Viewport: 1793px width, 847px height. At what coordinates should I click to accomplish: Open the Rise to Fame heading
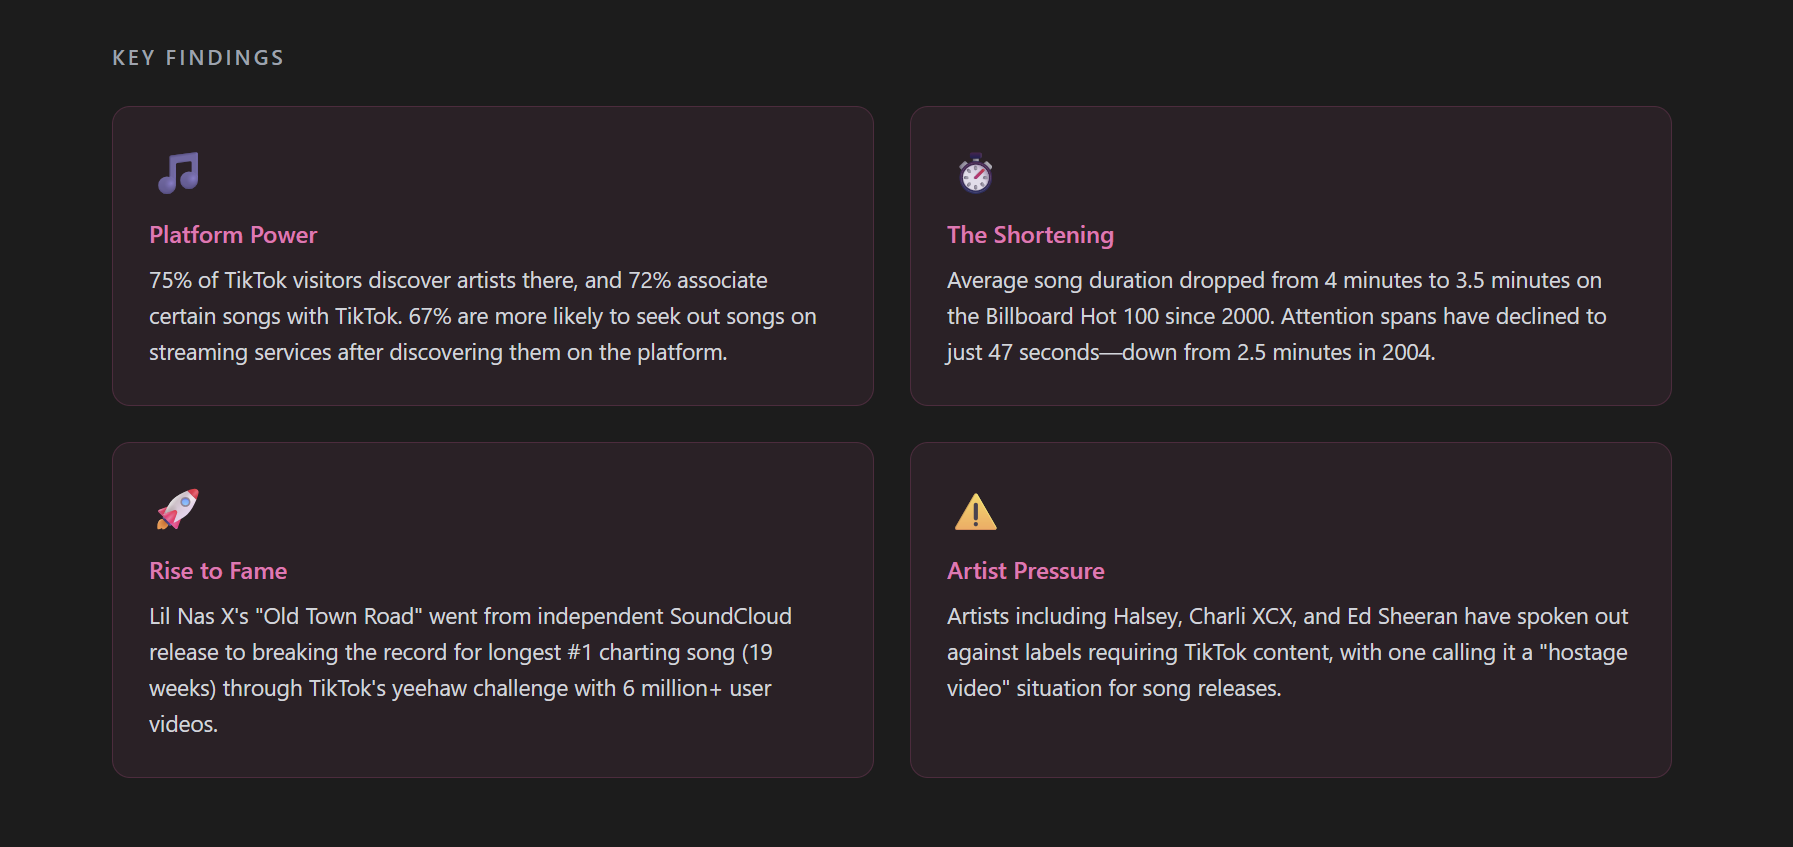pos(218,571)
